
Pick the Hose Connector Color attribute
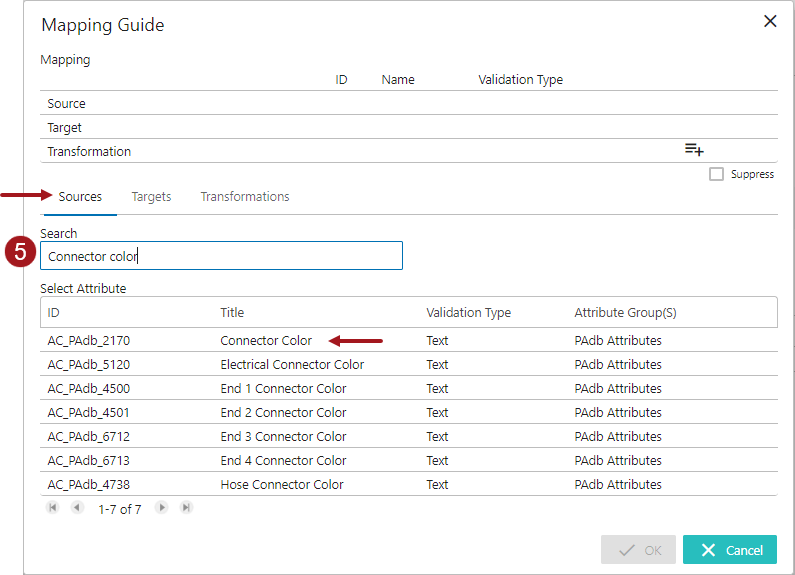(282, 485)
